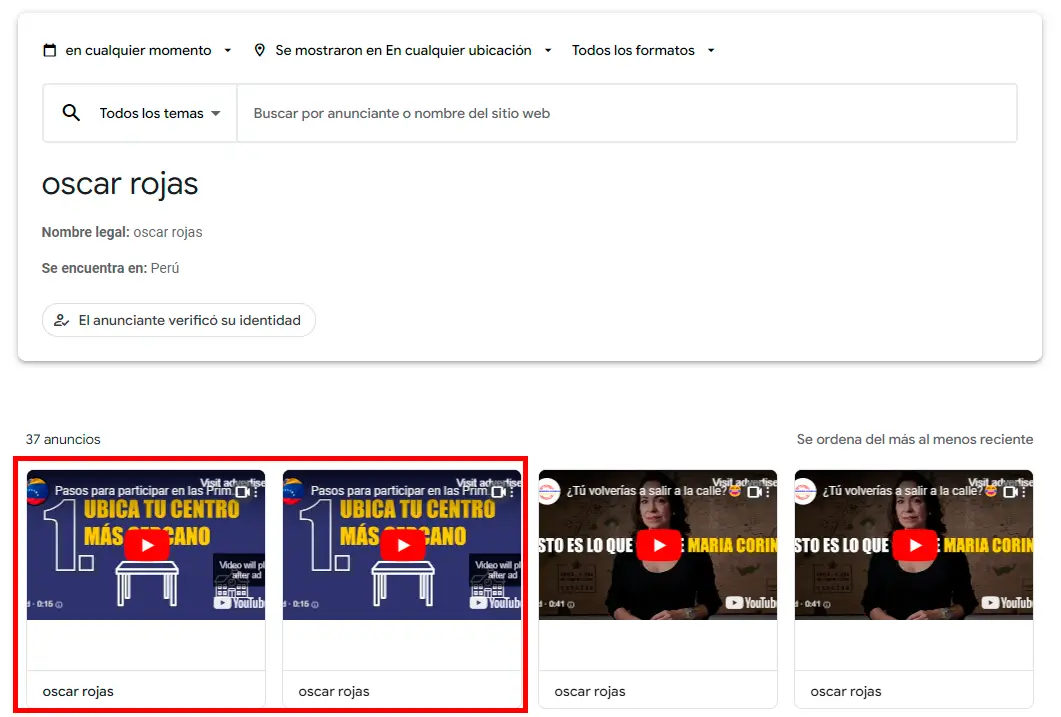The height and width of the screenshot is (717, 1061).
Task: Click the advertiser search input field
Action: click(626, 114)
